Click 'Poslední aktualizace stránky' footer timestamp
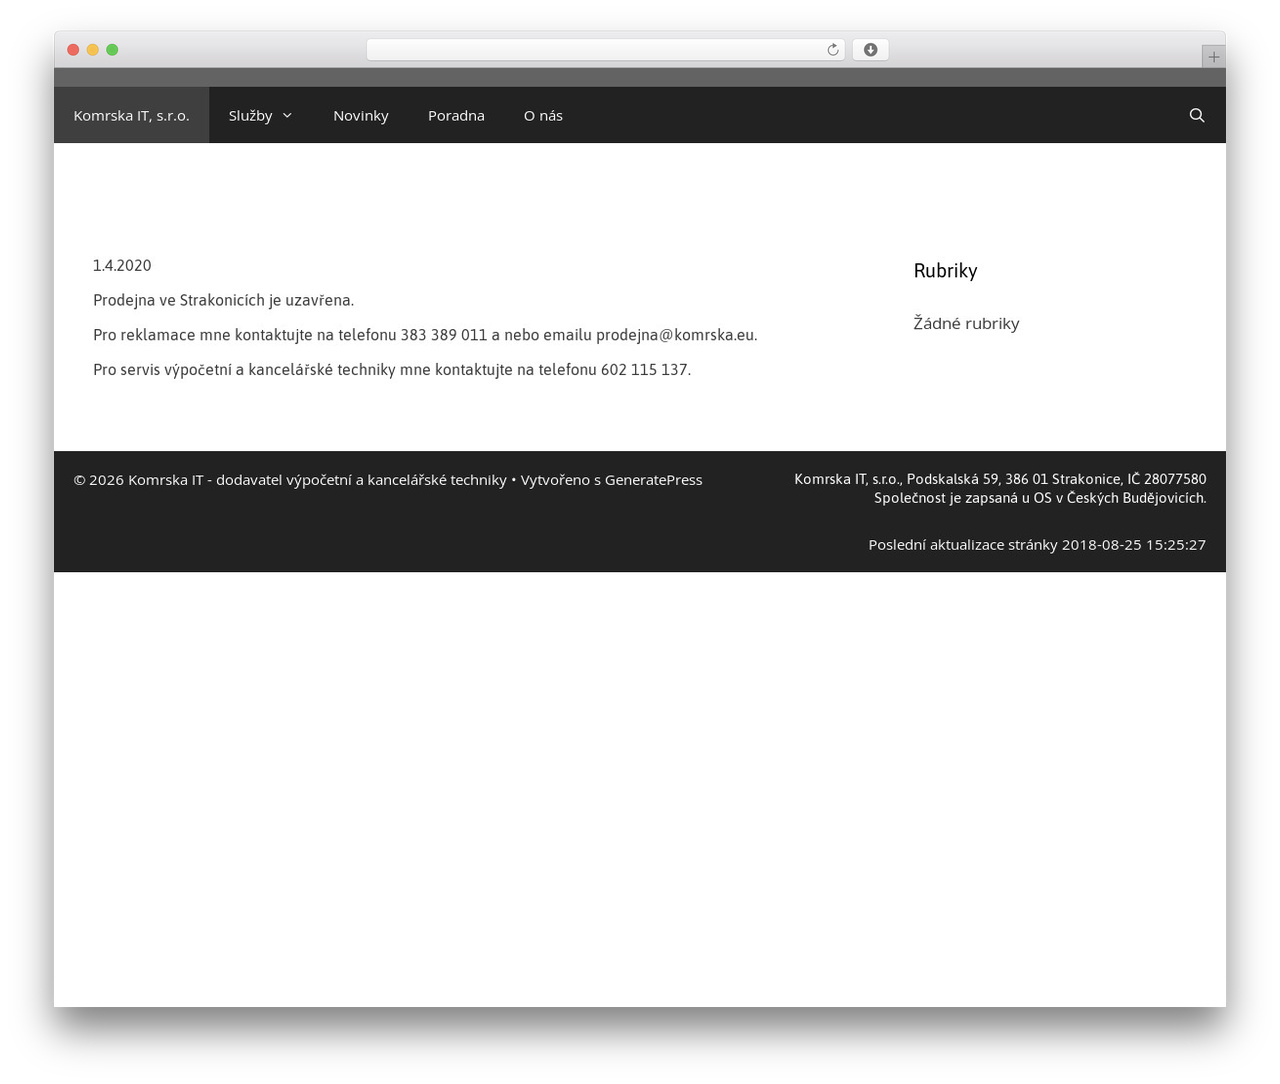The height and width of the screenshot is (1084, 1280). pyautogui.click(x=1037, y=545)
